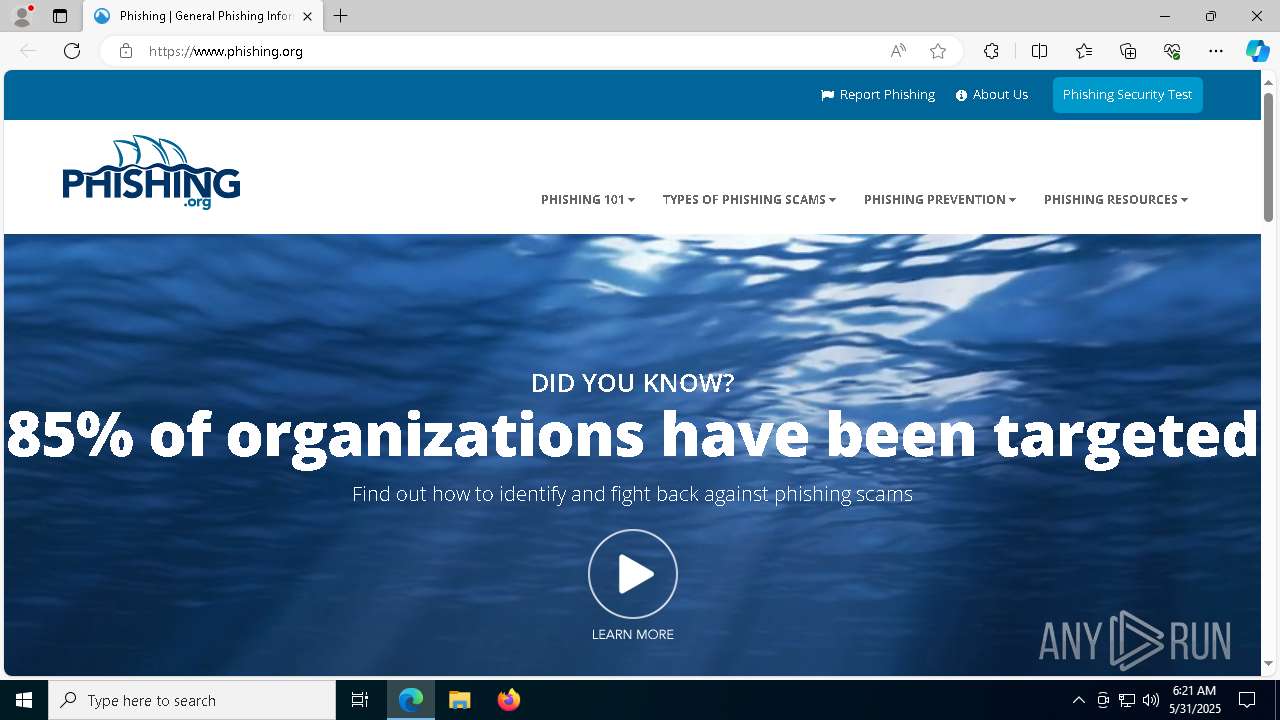This screenshot has height=720, width=1280.
Task: Open the Copilot sidebar icon
Action: pyautogui.click(x=1257, y=51)
